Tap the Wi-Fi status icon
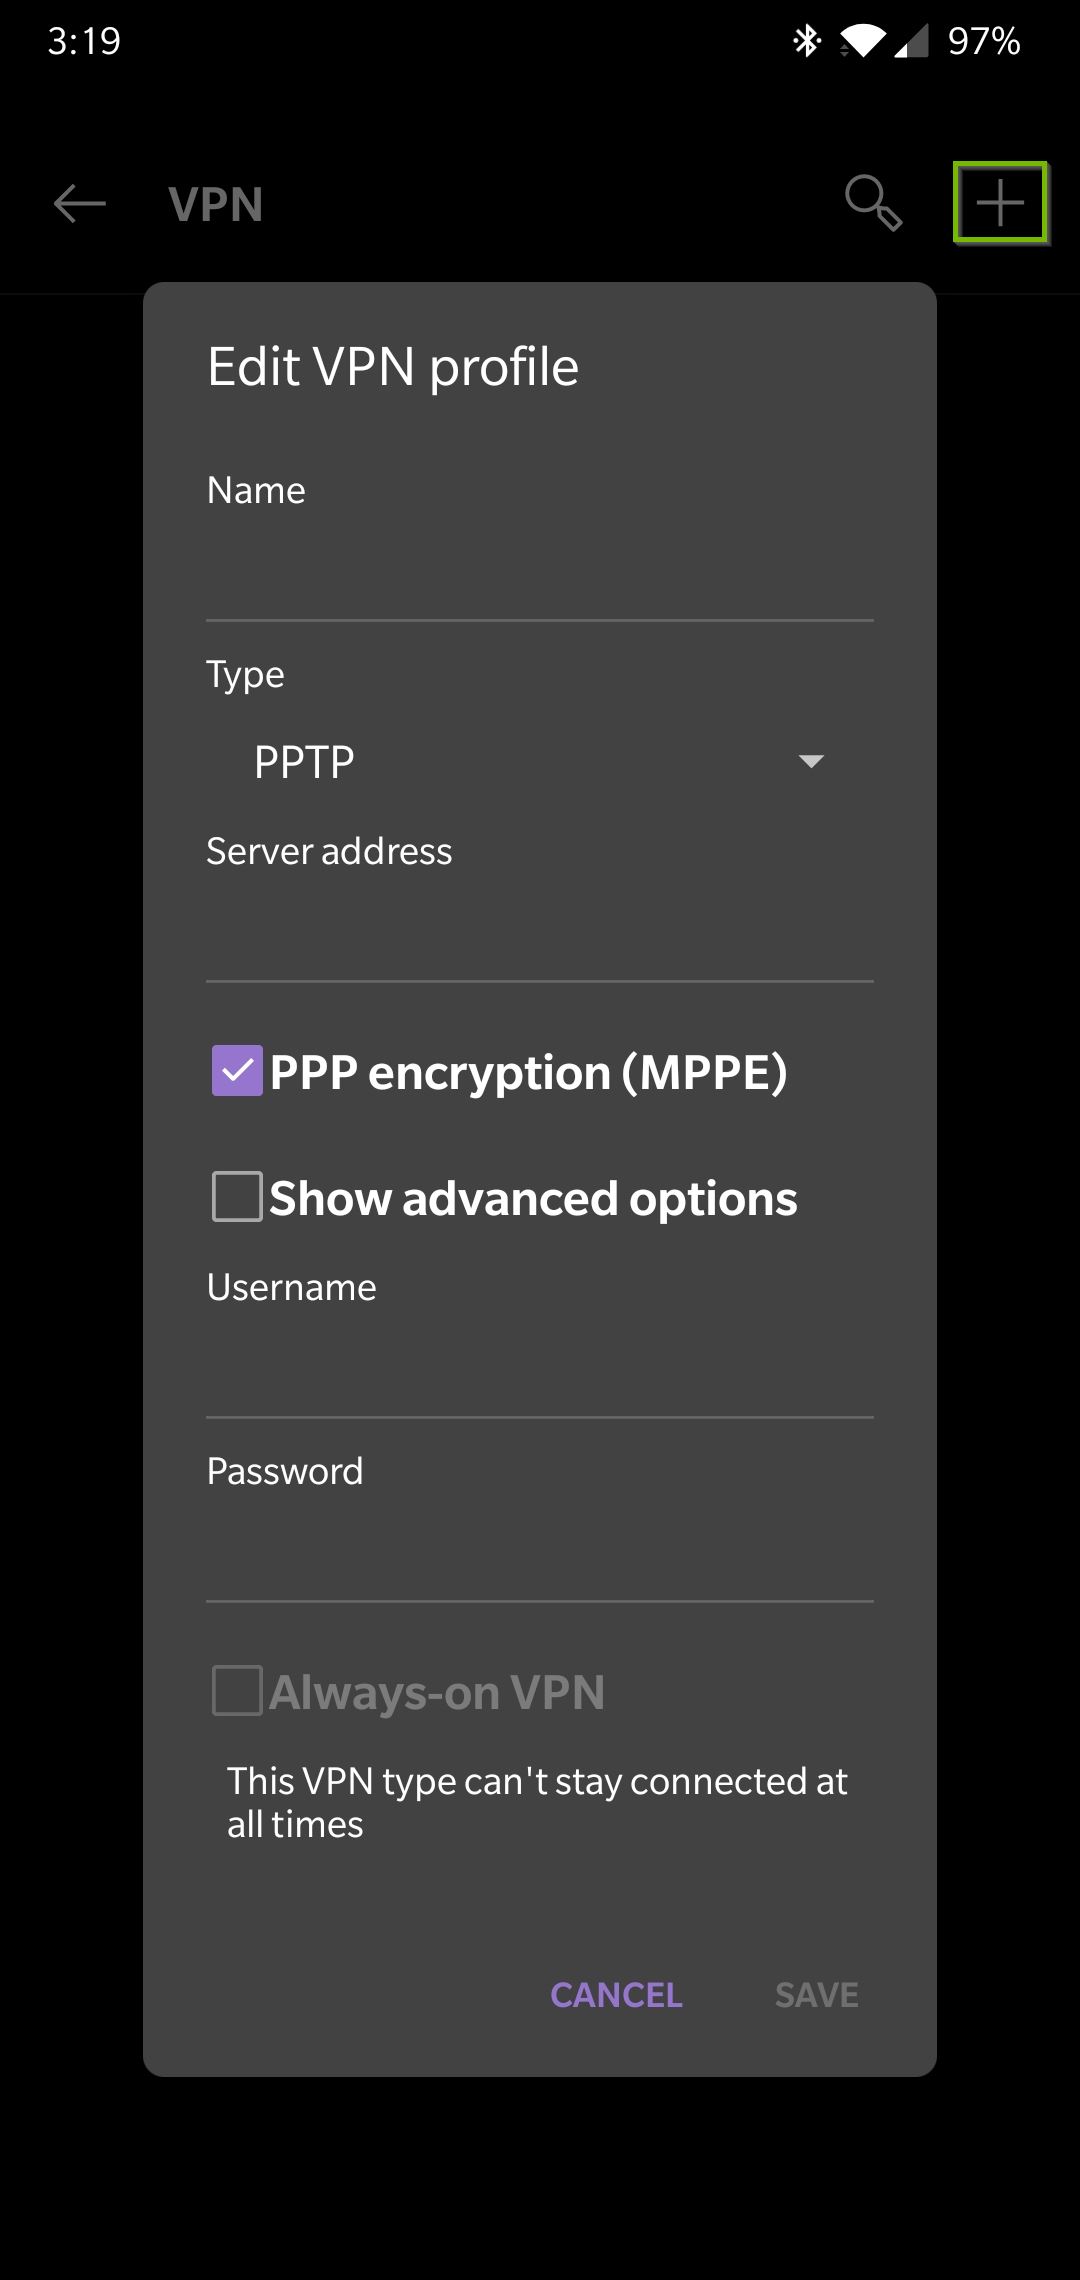Viewport: 1080px width, 2280px height. 864,39
